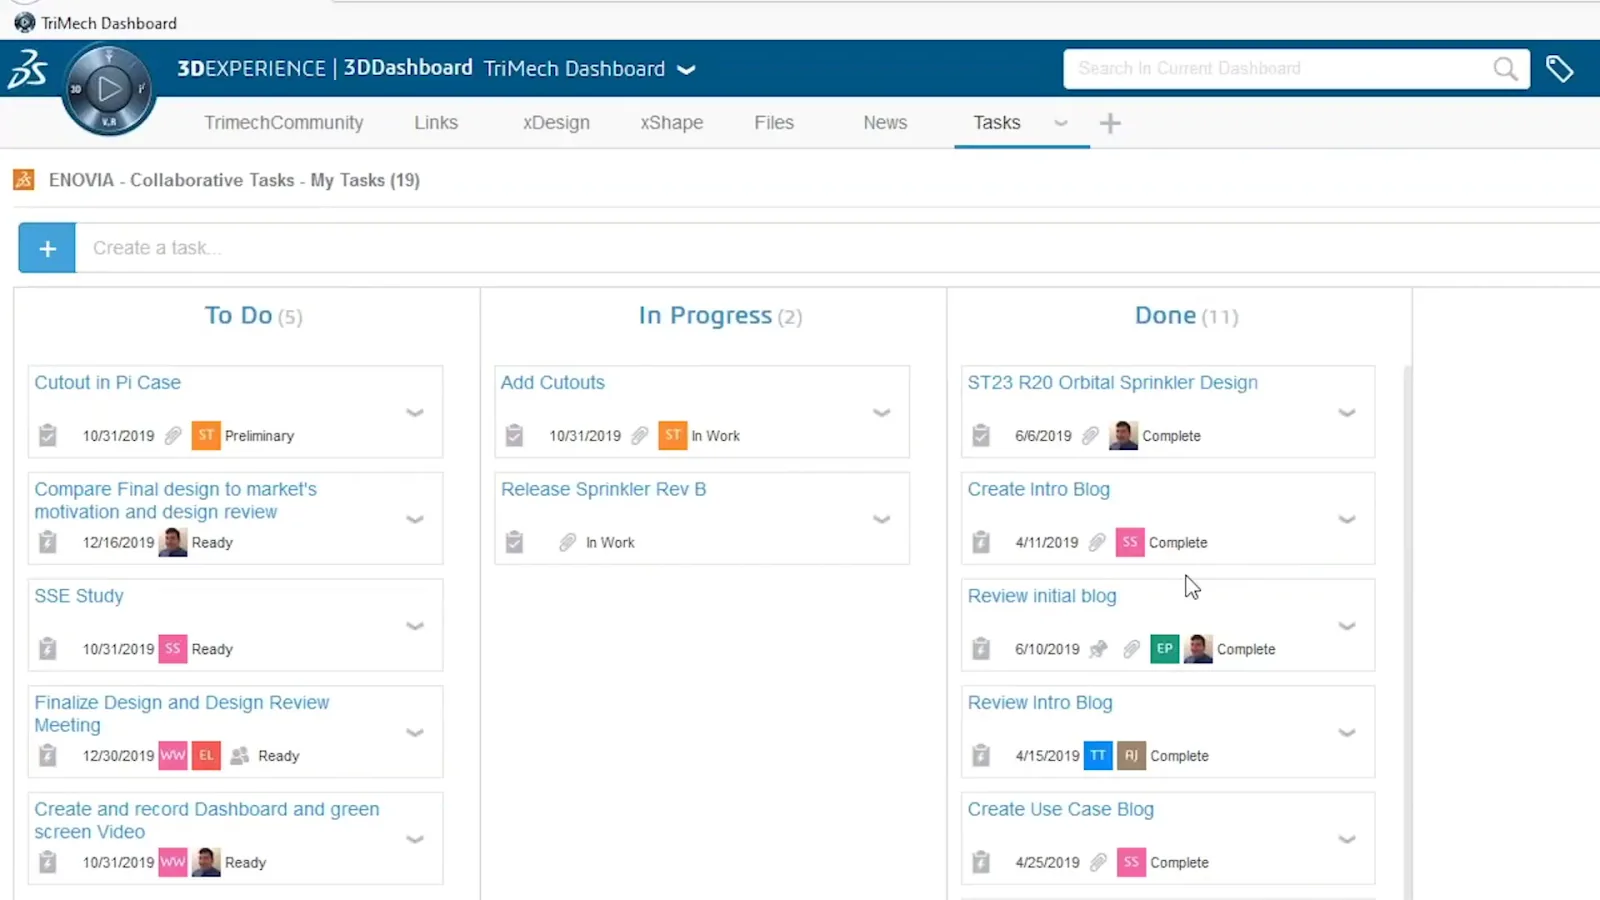Image resolution: width=1600 pixels, height=900 pixels.
Task: Toggle completion clipboard on Cutout in Pi Case
Action: (47, 435)
